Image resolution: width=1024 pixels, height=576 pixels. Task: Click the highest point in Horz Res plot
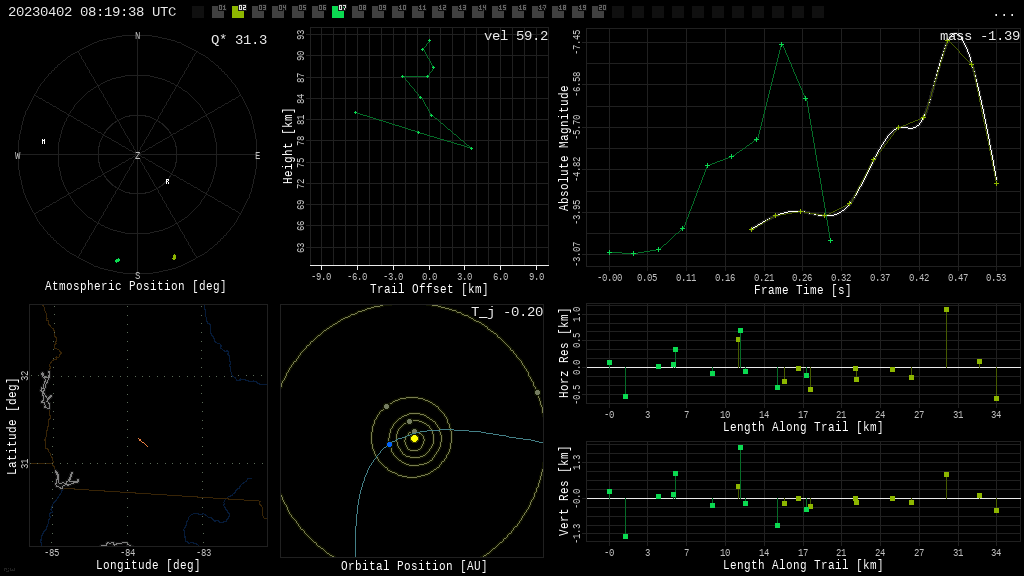point(946,310)
